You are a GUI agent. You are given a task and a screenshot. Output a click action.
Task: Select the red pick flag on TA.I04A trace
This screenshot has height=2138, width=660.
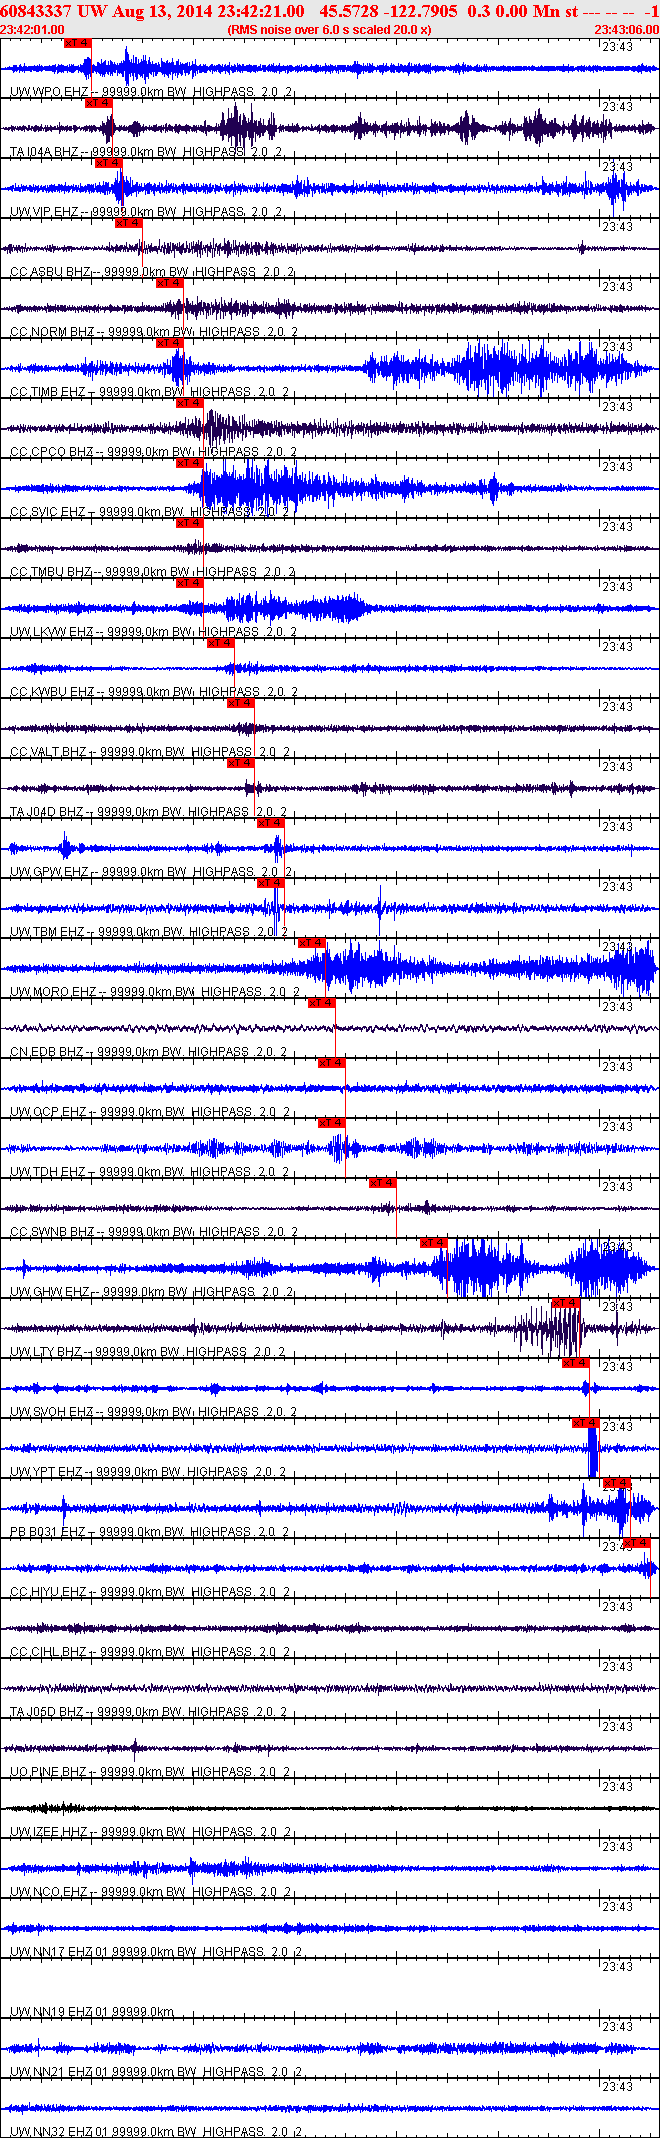coord(98,103)
